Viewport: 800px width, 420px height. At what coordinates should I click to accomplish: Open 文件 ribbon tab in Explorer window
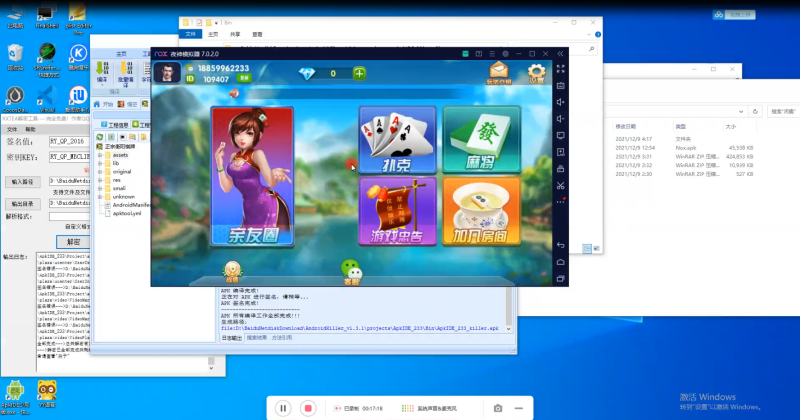coord(190,34)
